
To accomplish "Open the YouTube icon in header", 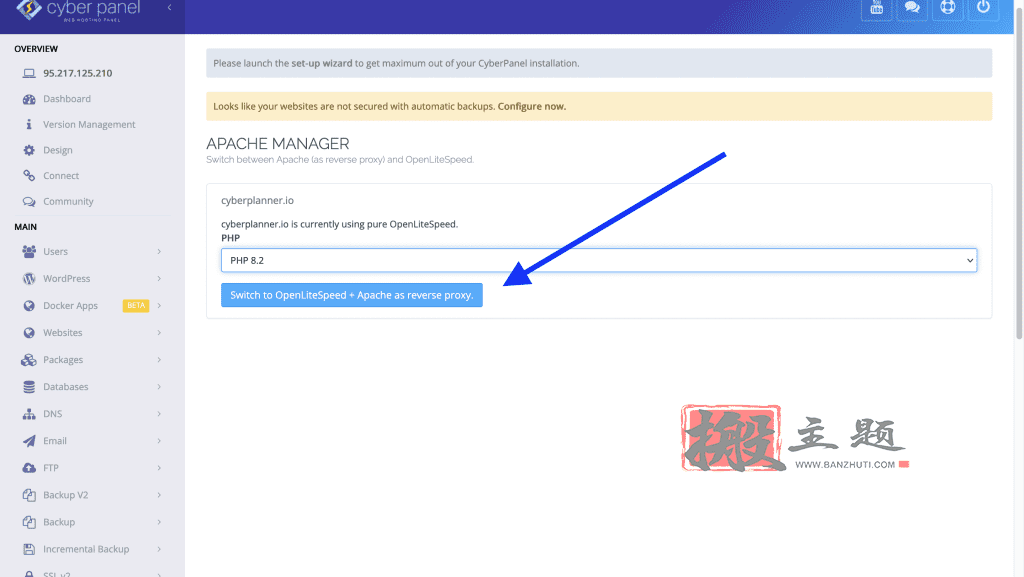I will [x=876, y=8].
